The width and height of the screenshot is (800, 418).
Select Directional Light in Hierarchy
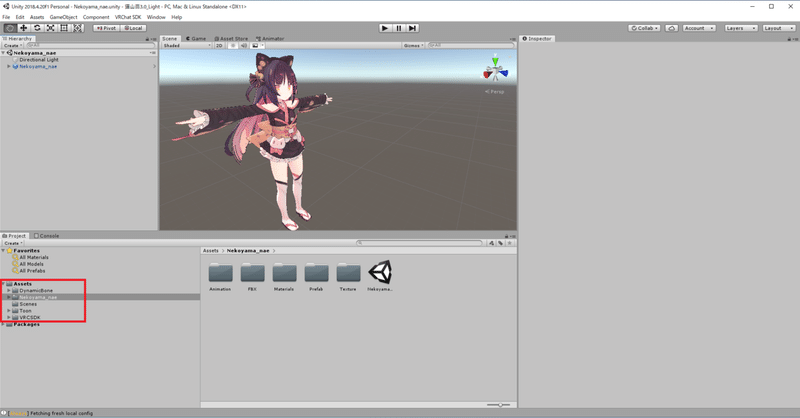click(x=39, y=60)
